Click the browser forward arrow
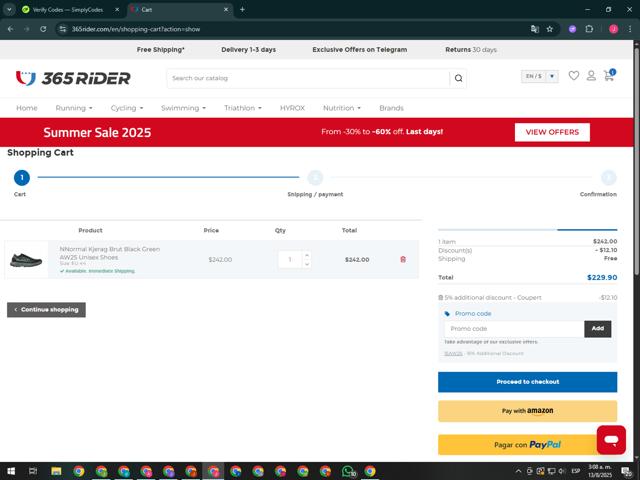640x480 pixels. pyautogui.click(x=27, y=29)
